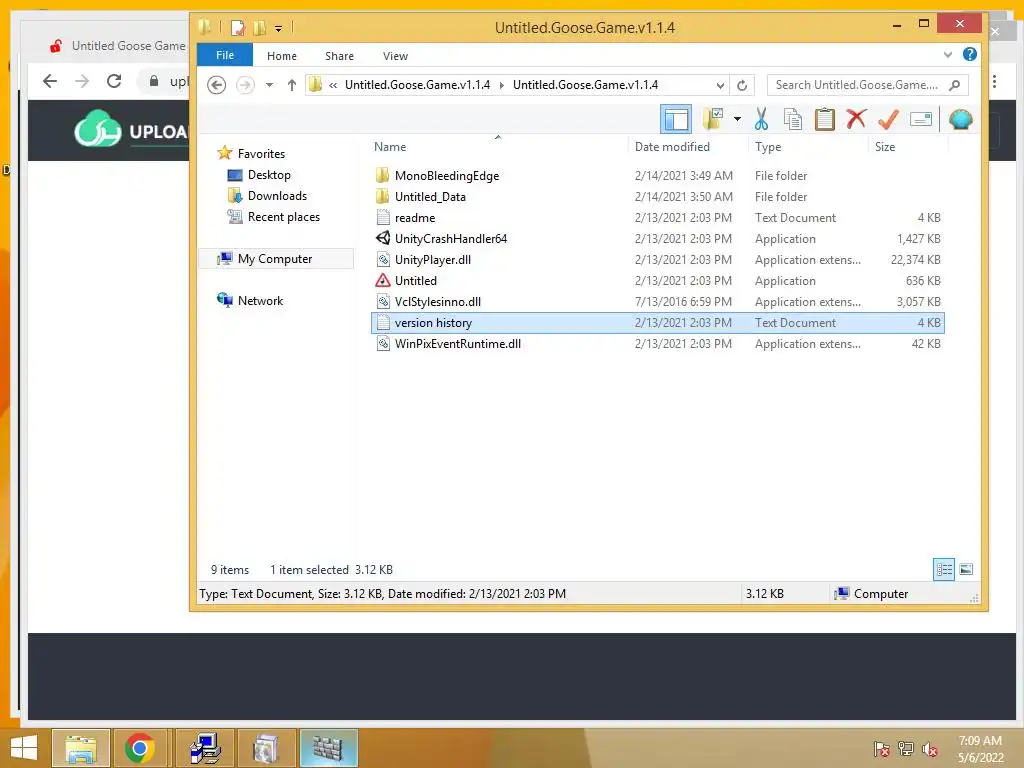Viewport: 1024px width, 768px height.
Task: Click the New Folder quick access icon
Action: click(259, 27)
